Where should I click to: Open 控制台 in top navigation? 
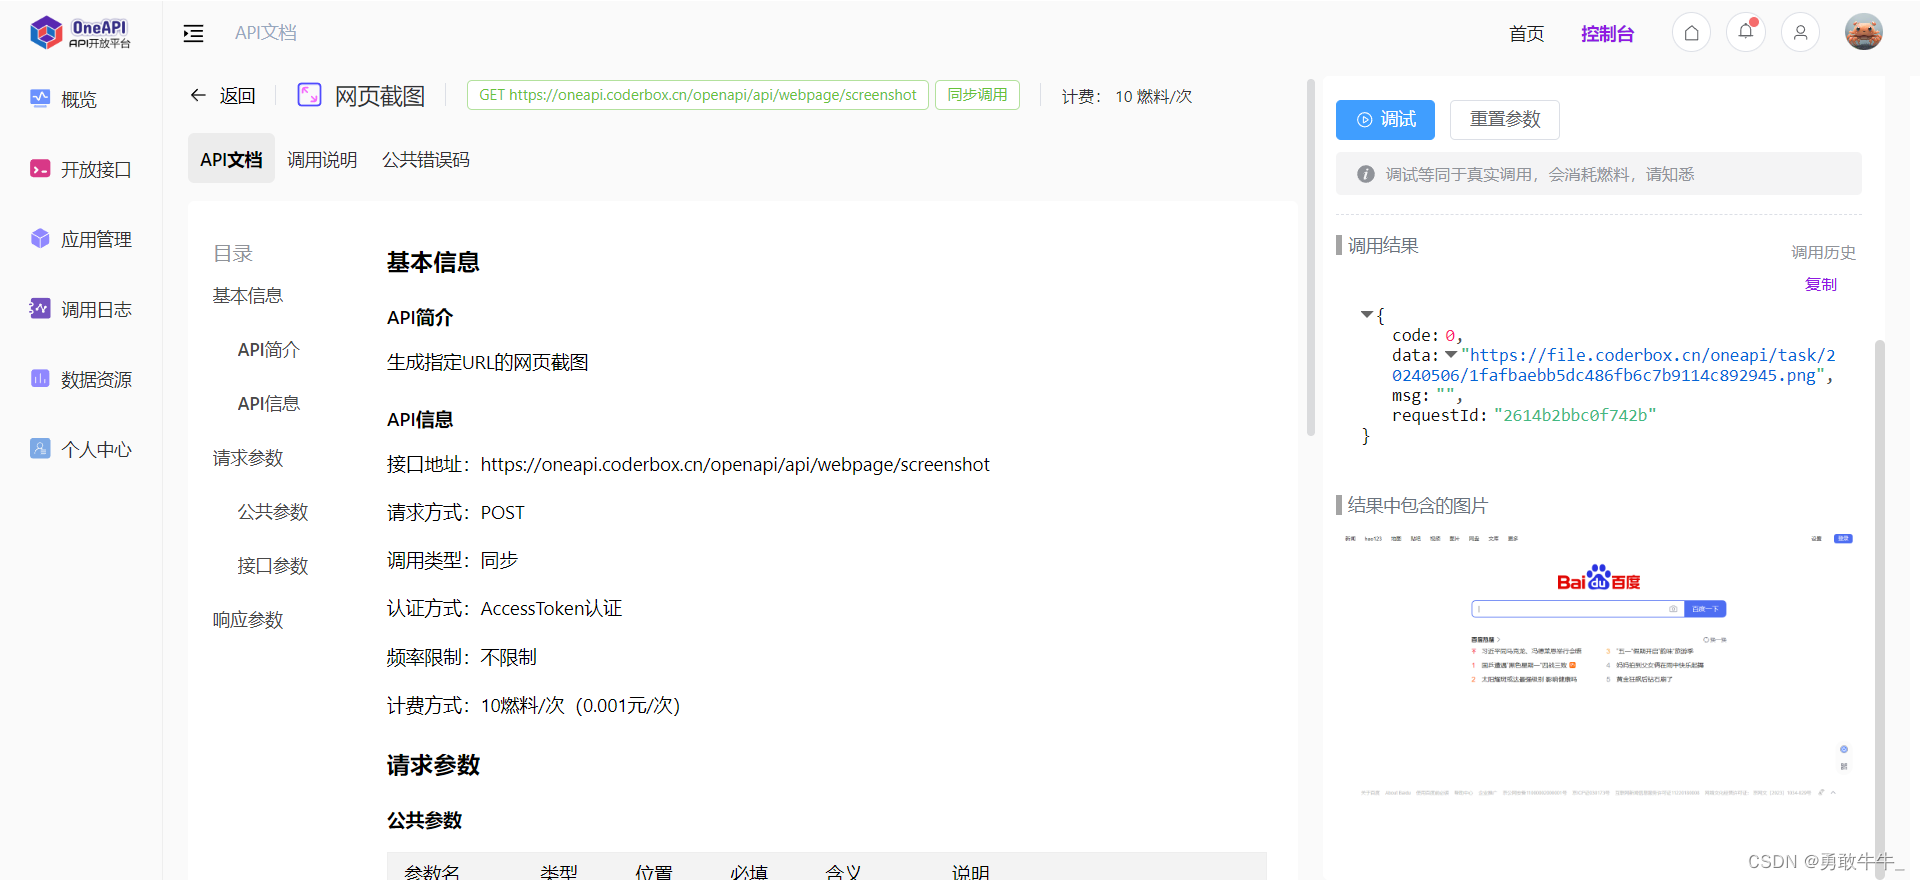point(1607,34)
